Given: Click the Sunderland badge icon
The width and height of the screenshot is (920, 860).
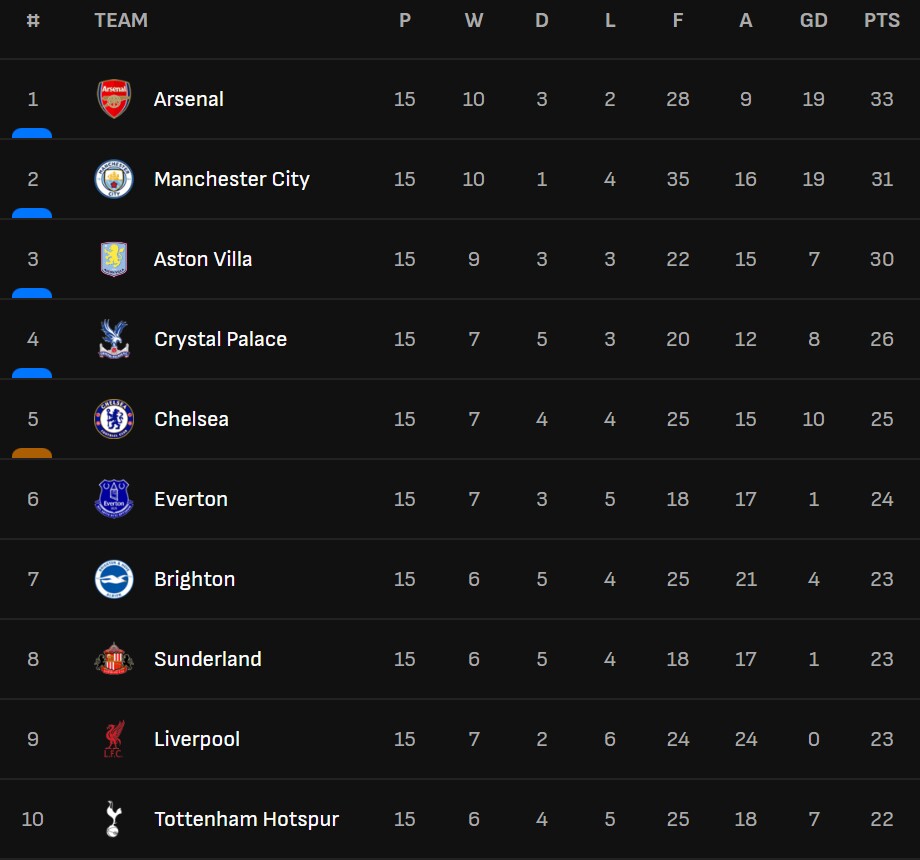Looking at the screenshot, I should (x=113, y=659).
